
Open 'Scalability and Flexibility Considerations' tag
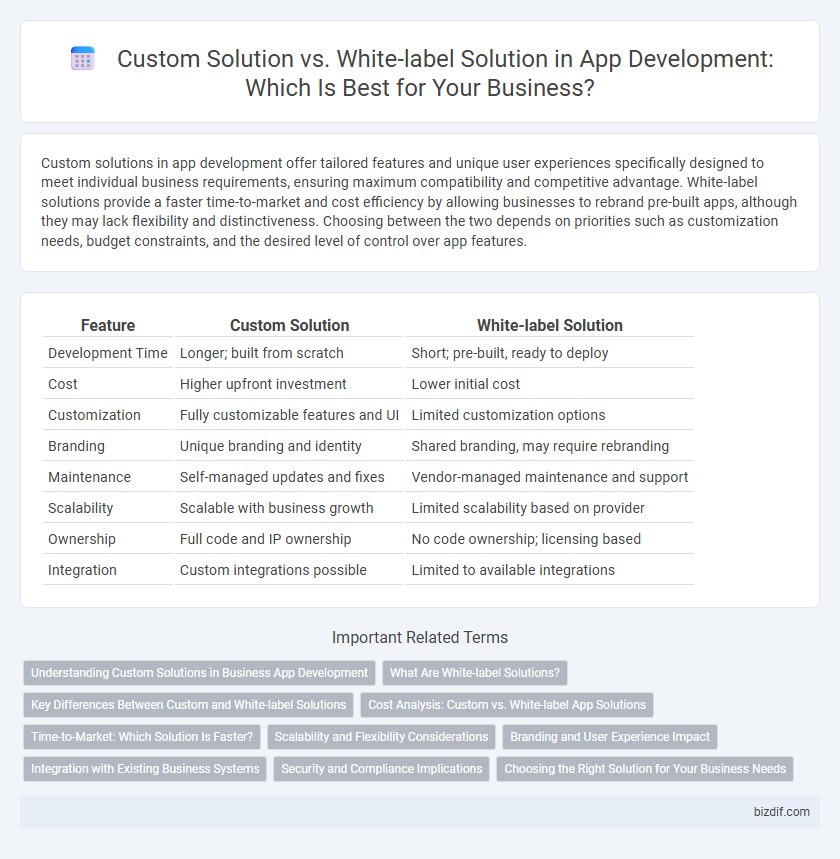[381, 737]
